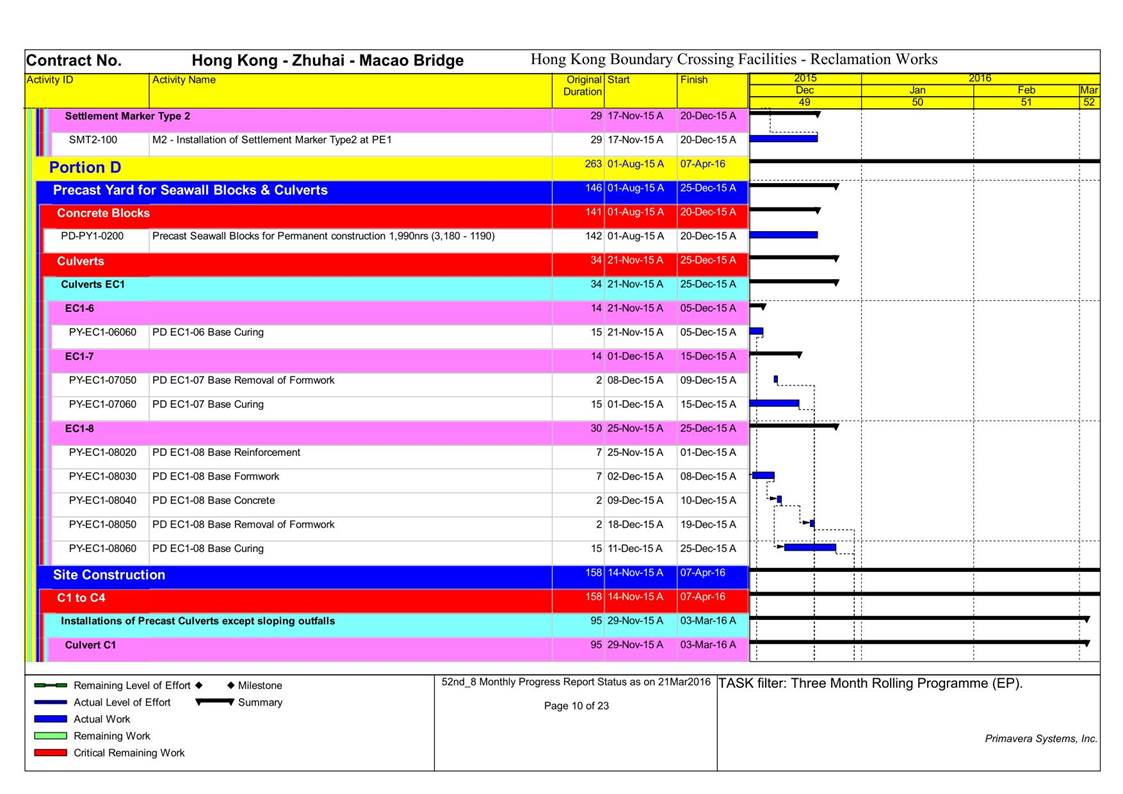
Task: Select the red Critical Remaining Work swatch
Action: [x=51, y=752]
